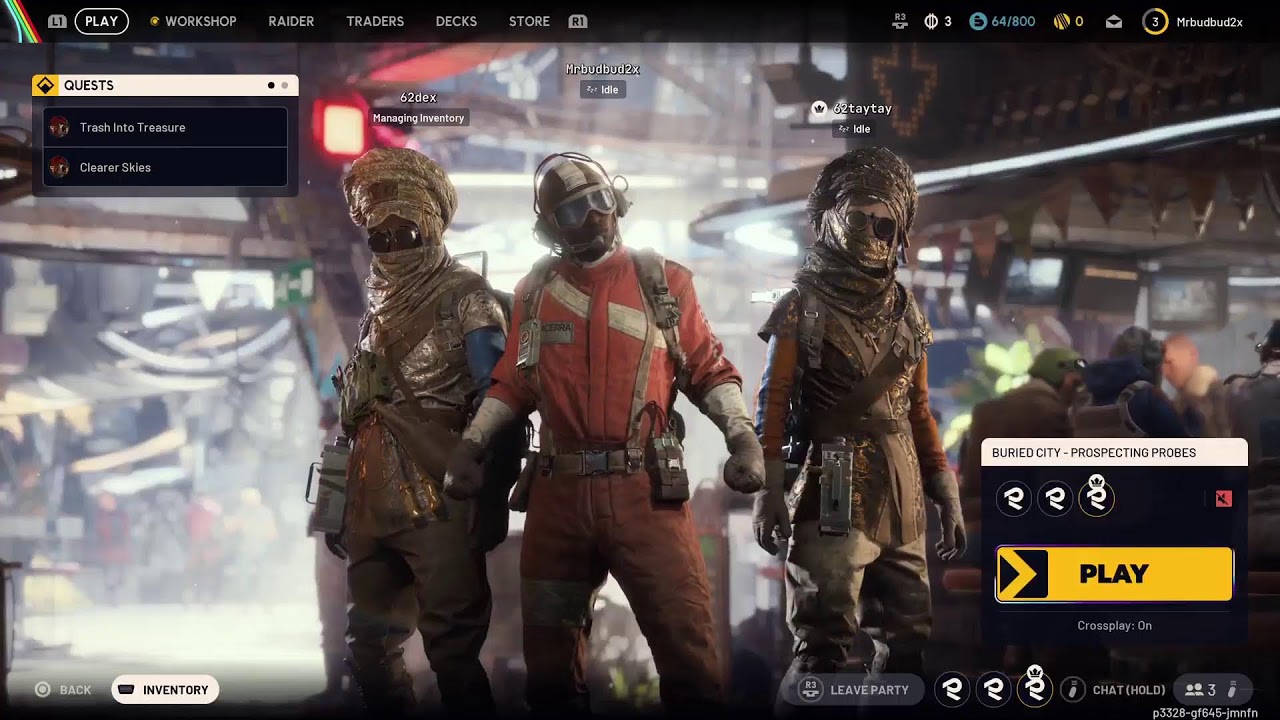Click first squad emblem beside LEAVE PARTY

tap(953, 689)
